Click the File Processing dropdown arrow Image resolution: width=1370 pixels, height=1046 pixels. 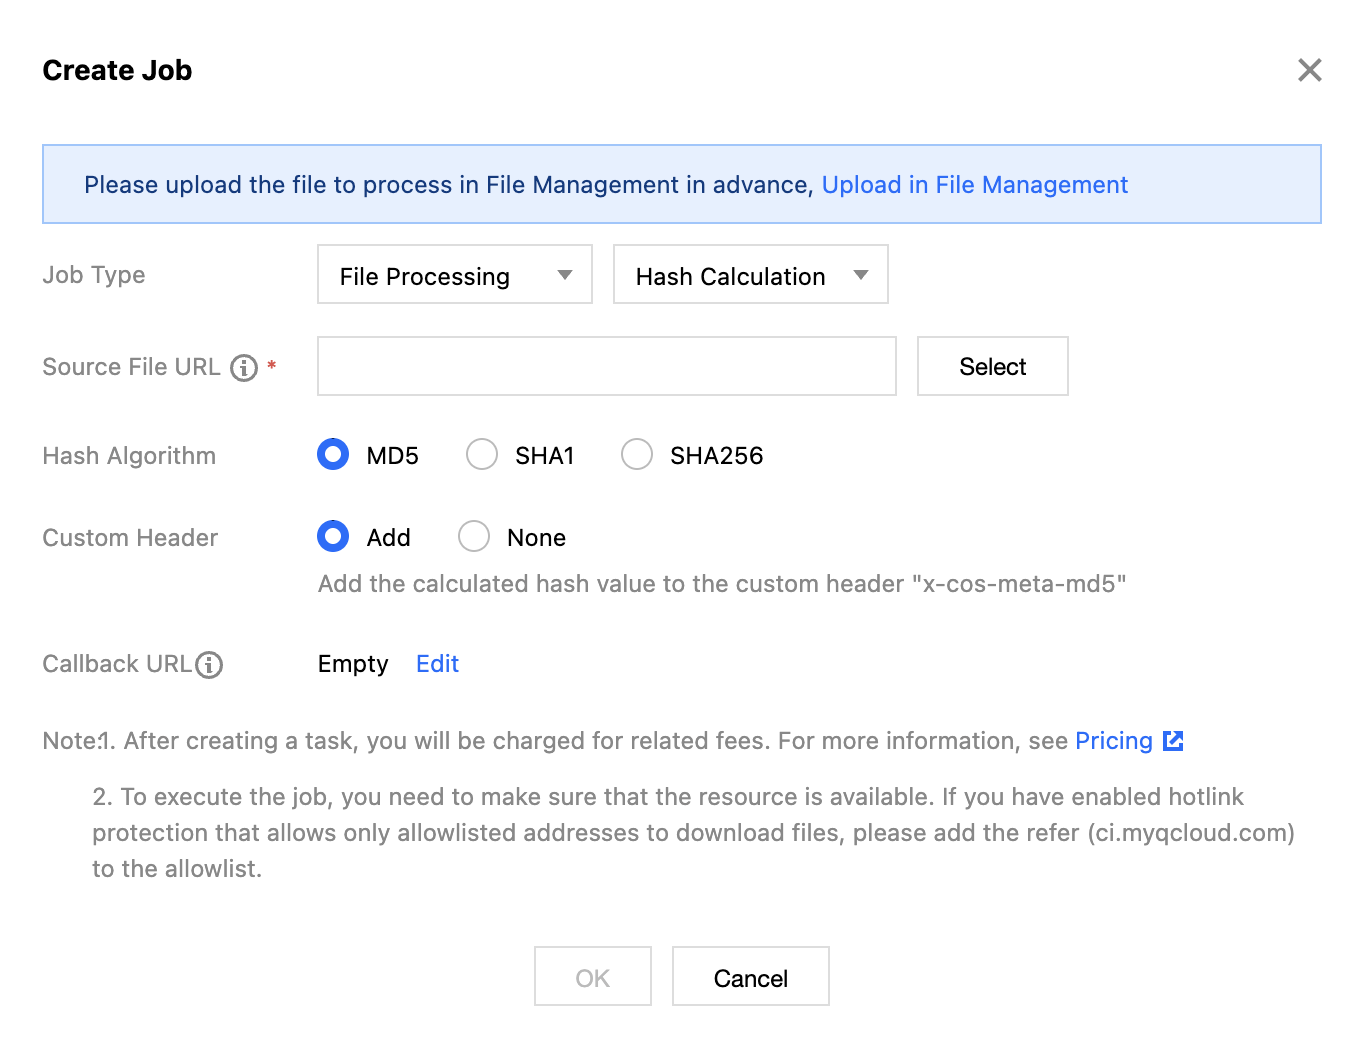(x=565, y=275)
